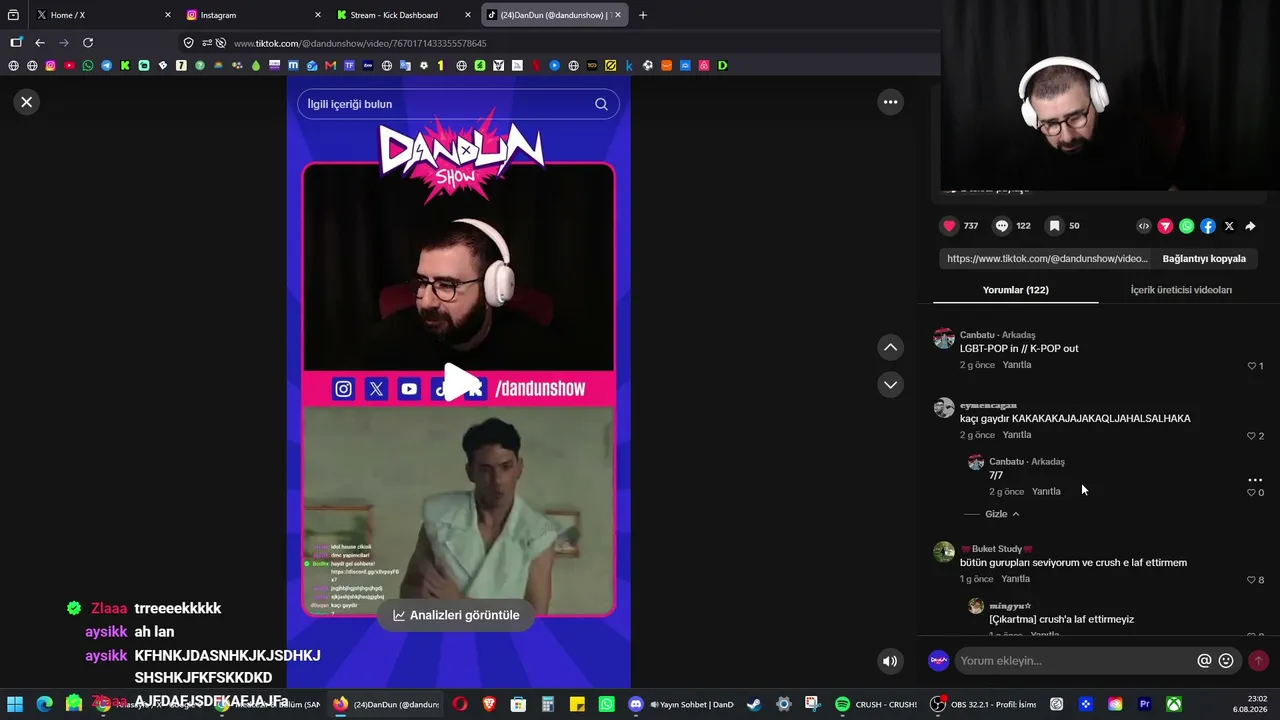Open the taskbar clock showing 23:02
Viewport: 1280px width, 720px height.
(1250, 704)
